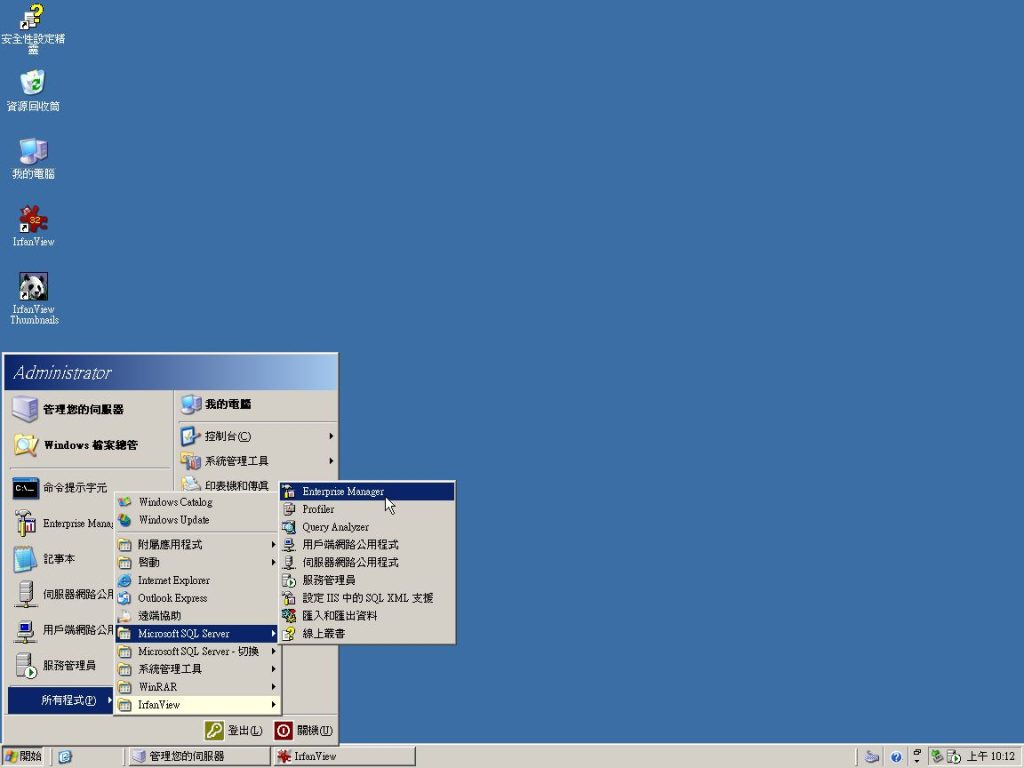Launch Internet Explorer from quick launch bar
This screenshot has width=1024, height=768.
pos(65,757)
